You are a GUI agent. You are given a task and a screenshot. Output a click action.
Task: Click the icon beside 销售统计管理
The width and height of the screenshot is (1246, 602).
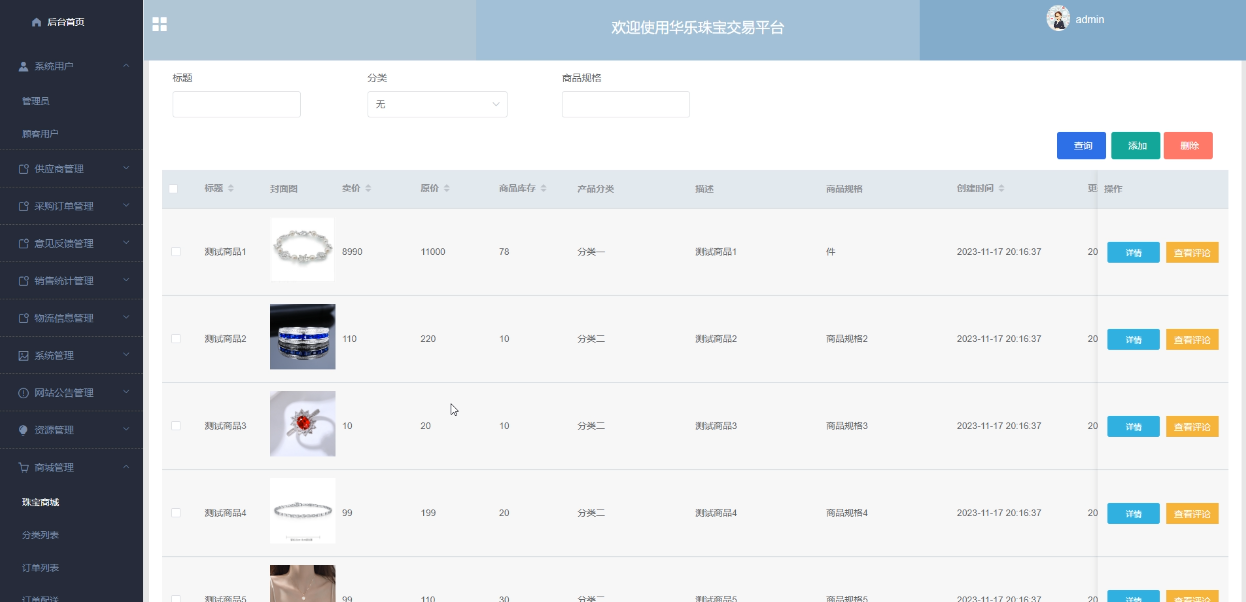[x=24, y=281]
